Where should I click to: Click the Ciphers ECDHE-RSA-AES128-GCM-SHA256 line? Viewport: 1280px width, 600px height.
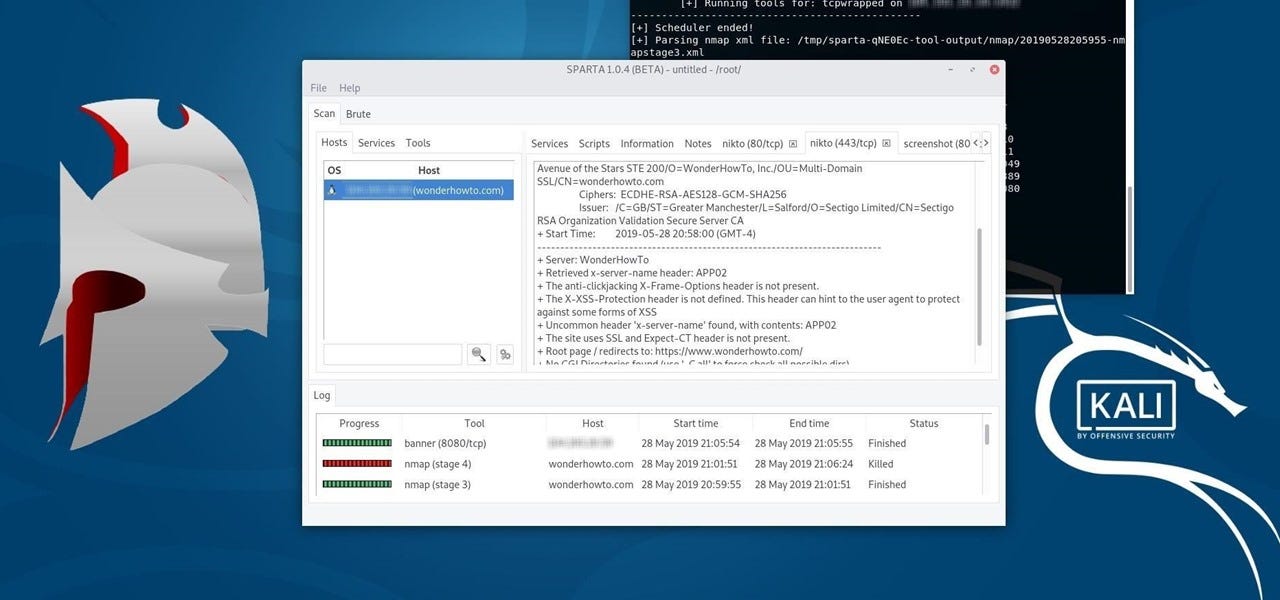coord(683,195)
